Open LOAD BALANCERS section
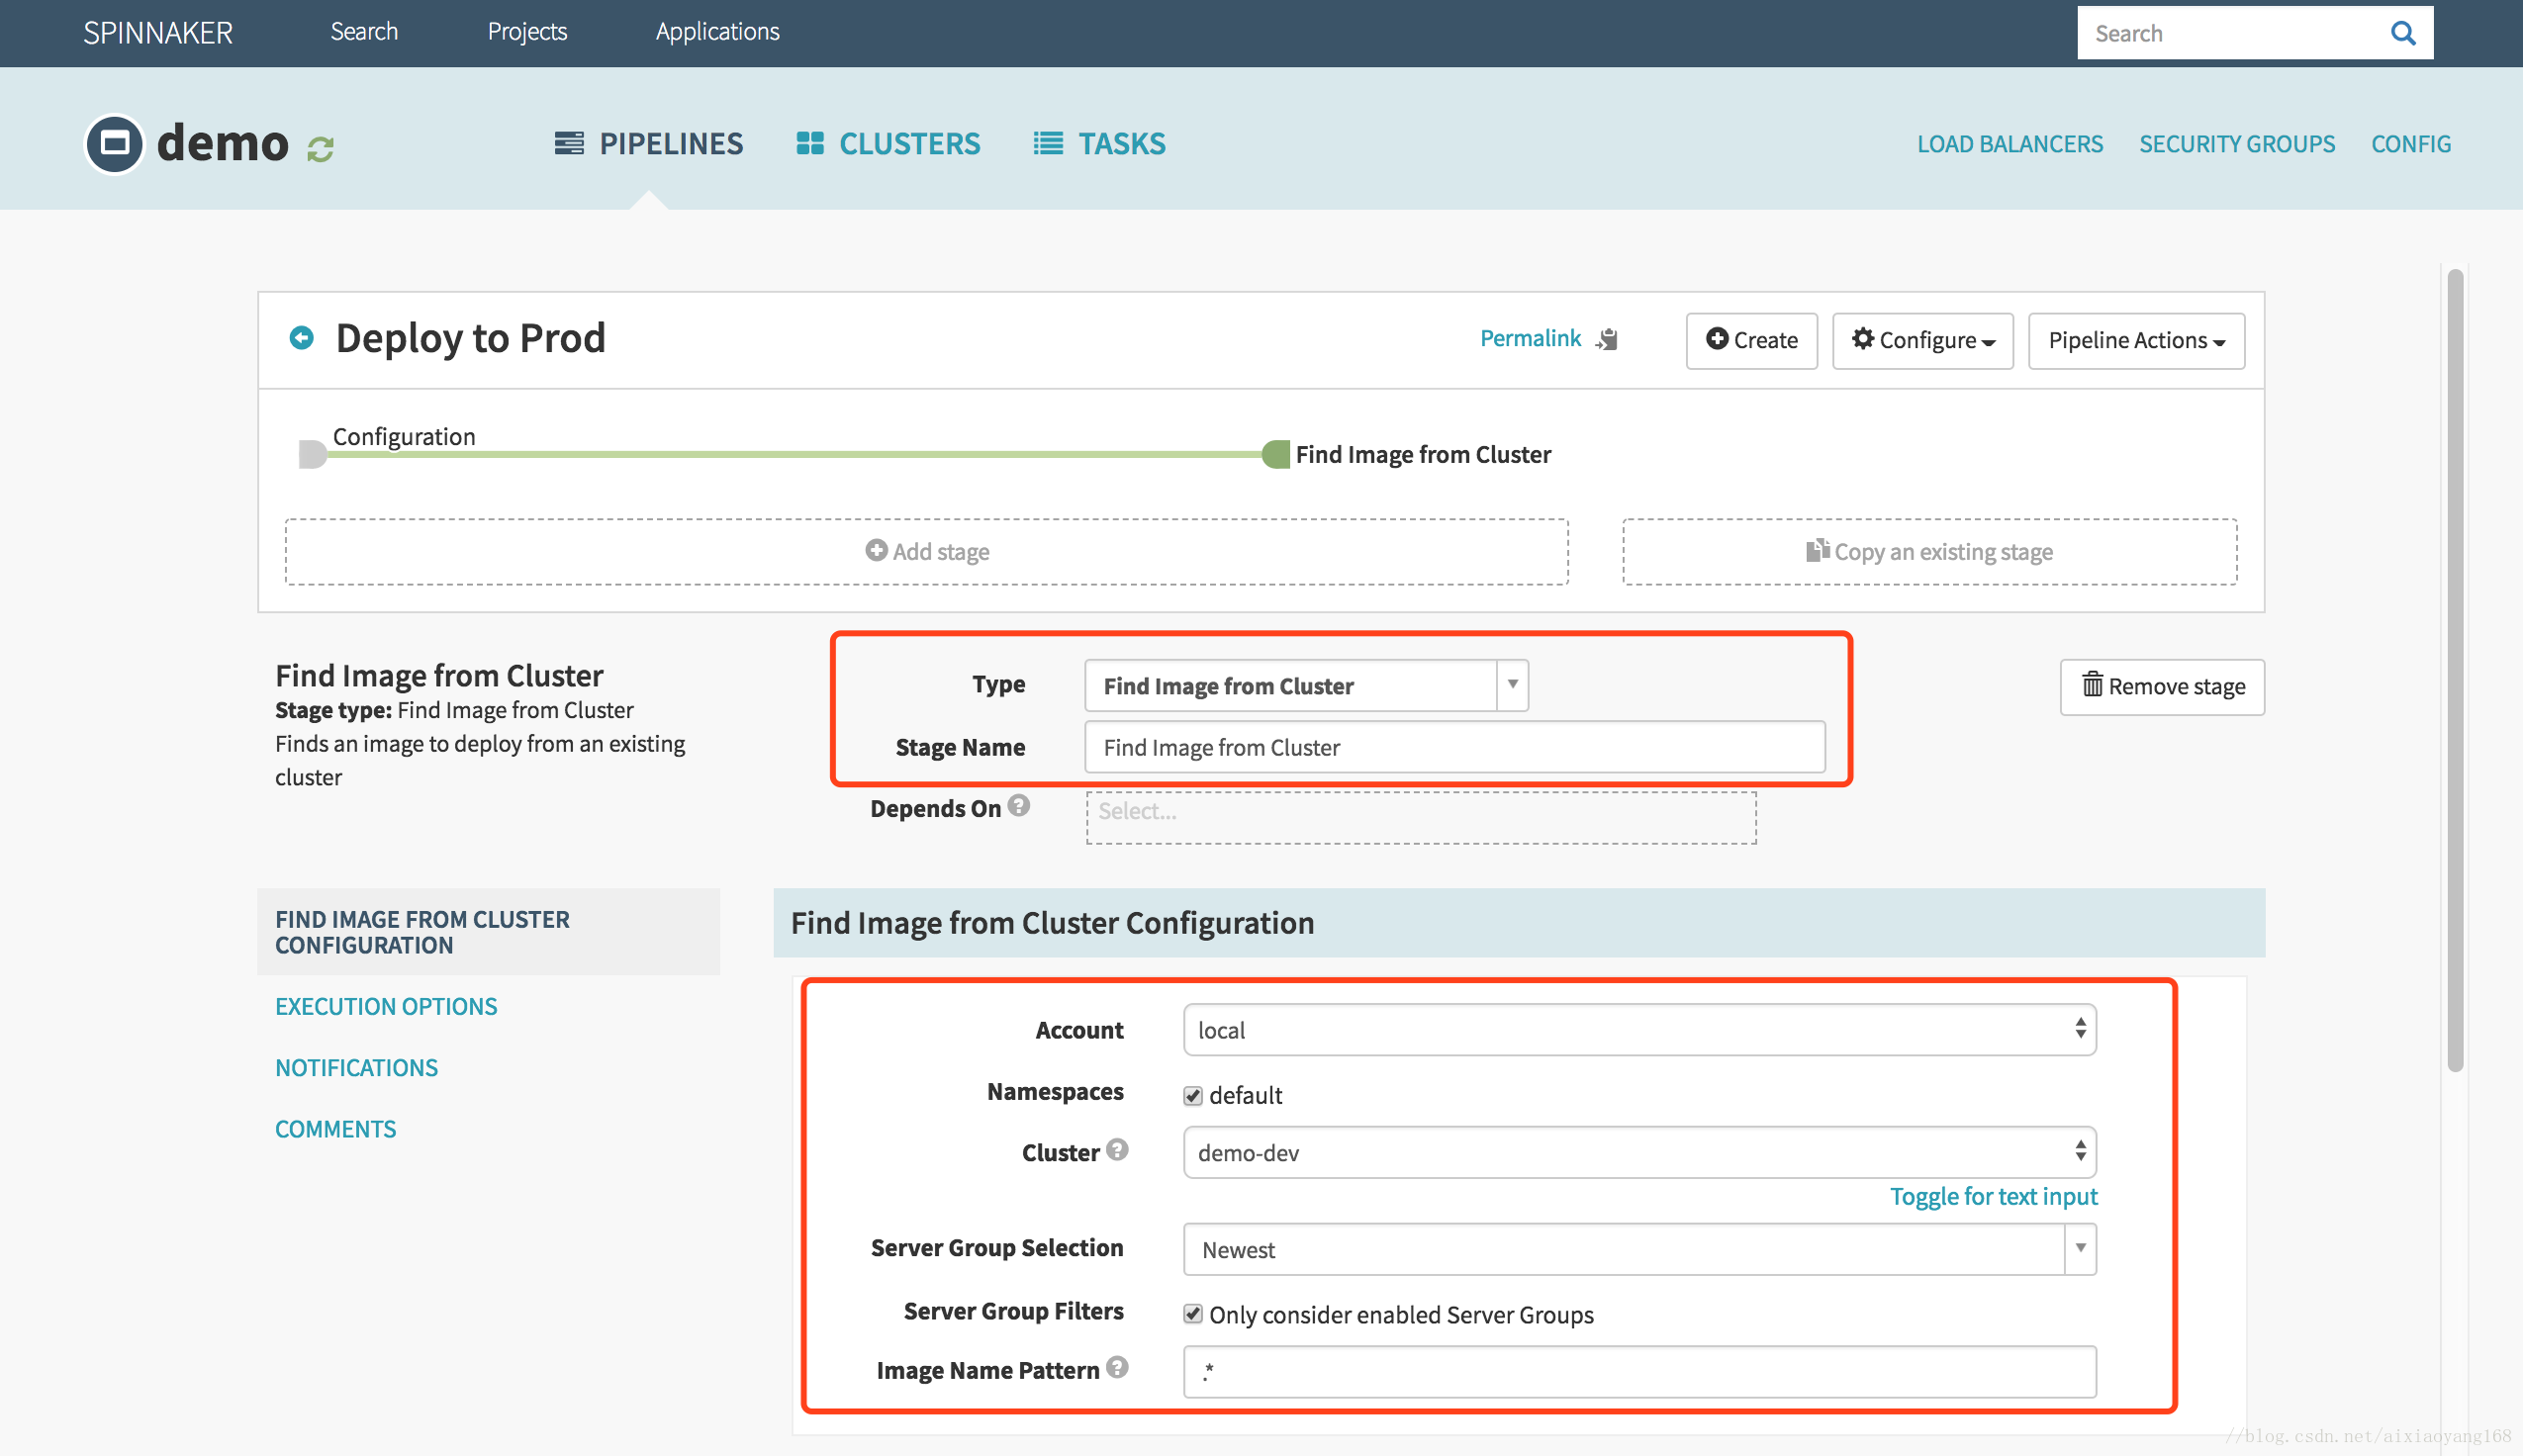The height and width of the screenshot is (1456, 2523). coord(2009,144)
